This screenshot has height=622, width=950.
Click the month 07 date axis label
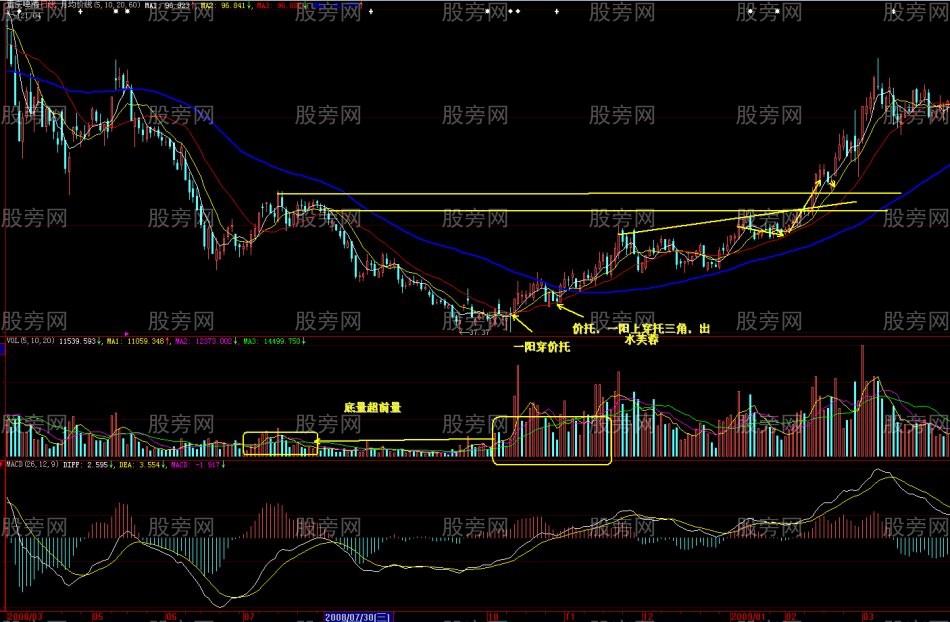click(x=249, y=617)
